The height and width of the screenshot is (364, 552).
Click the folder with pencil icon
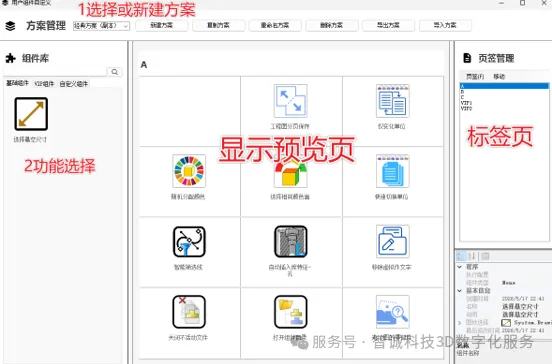tap(393, 241)
